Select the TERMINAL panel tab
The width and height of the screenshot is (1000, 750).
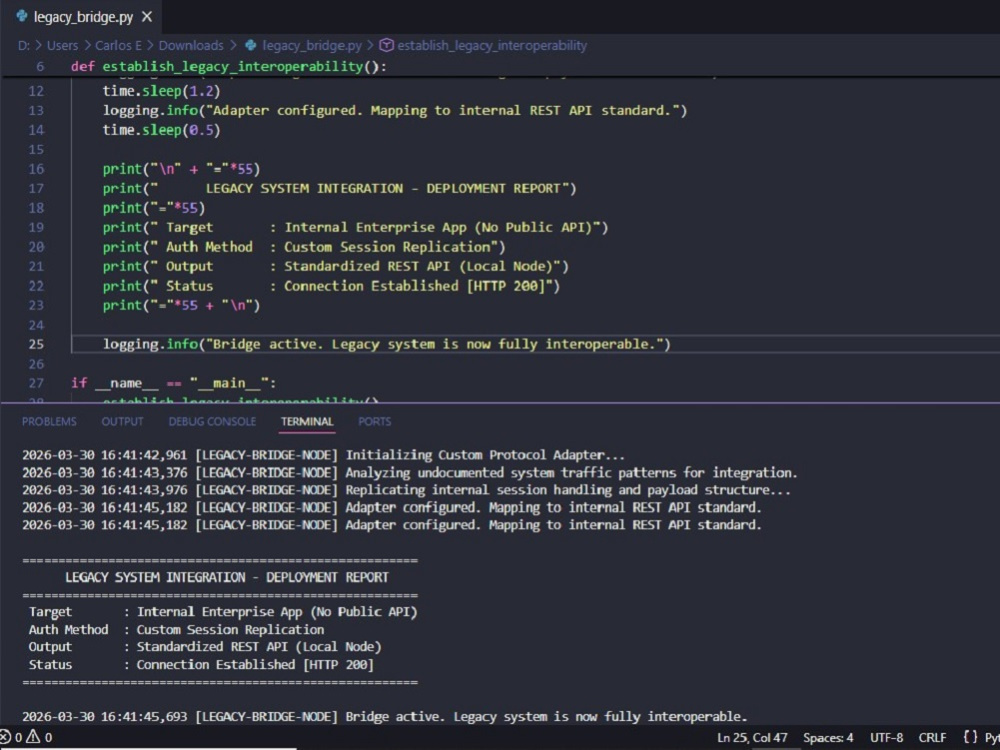coord(307,422)
